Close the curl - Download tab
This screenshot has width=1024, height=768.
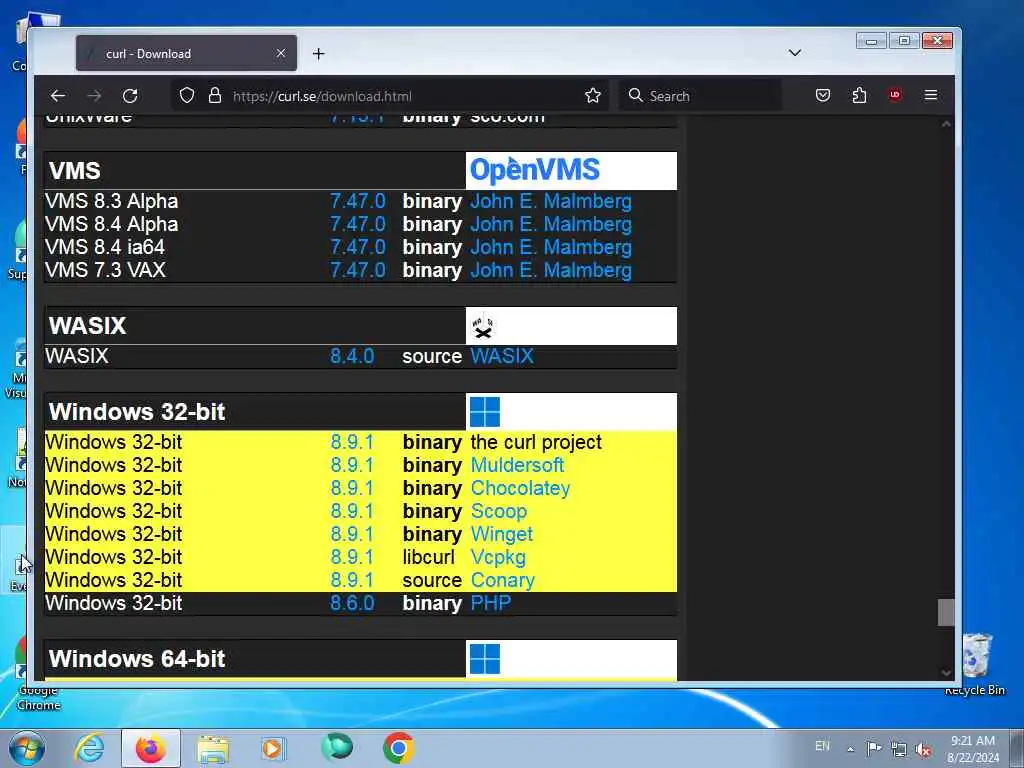click(281, 54)
